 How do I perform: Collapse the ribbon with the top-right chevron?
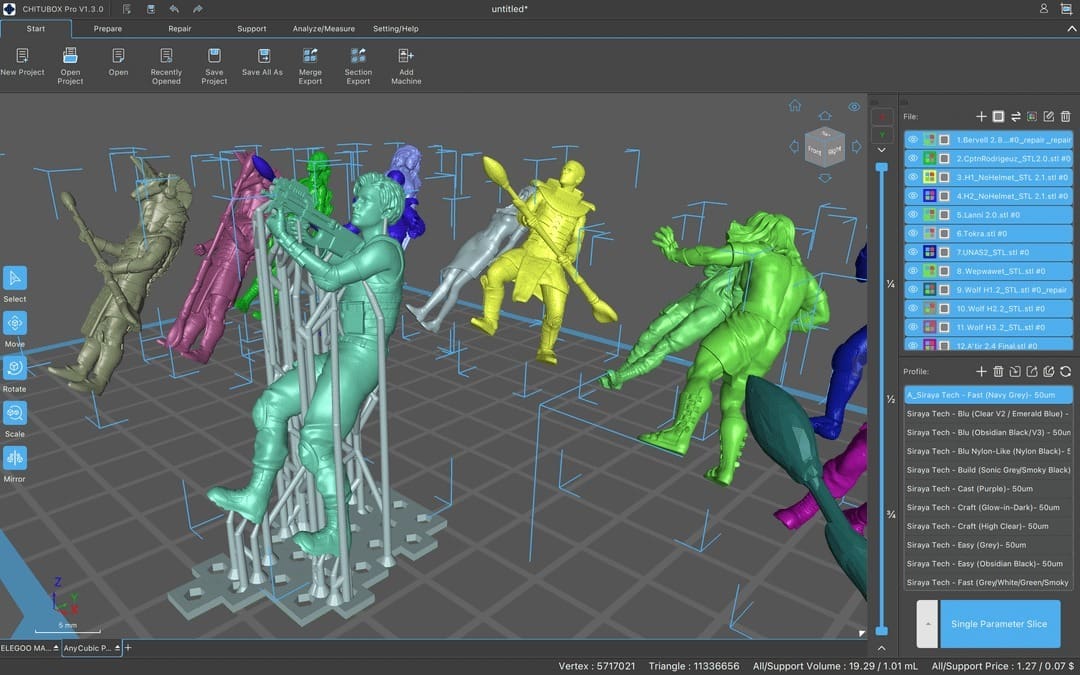coord(1072,29)
